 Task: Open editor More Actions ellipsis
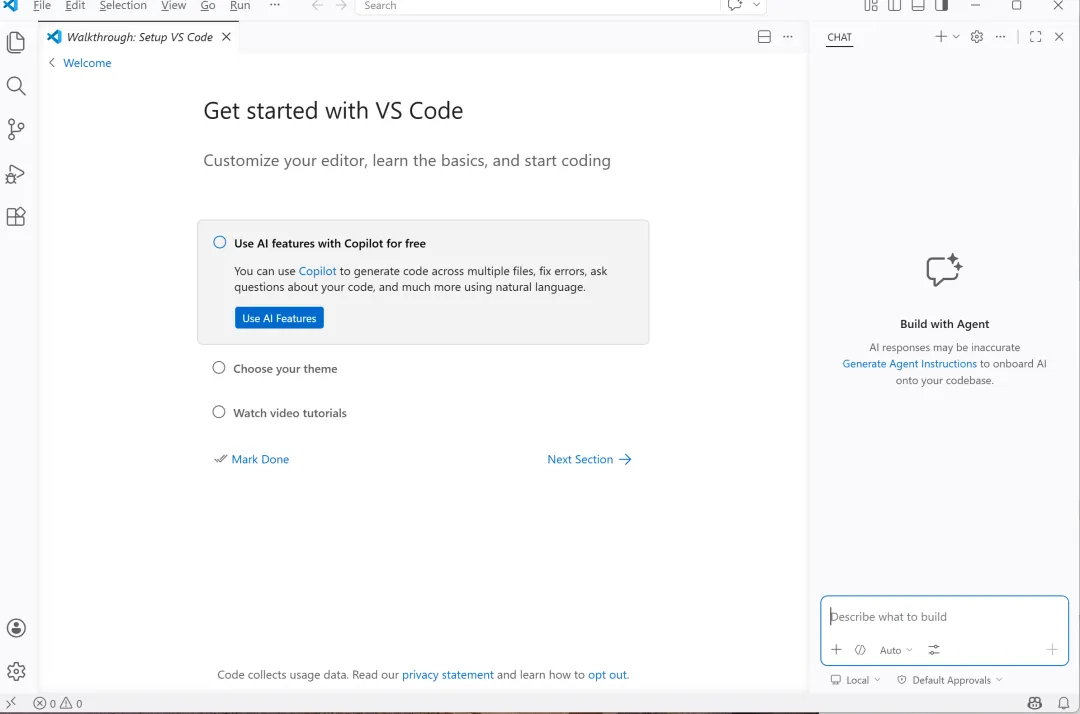pyautogui.click(x=788, y=36)
